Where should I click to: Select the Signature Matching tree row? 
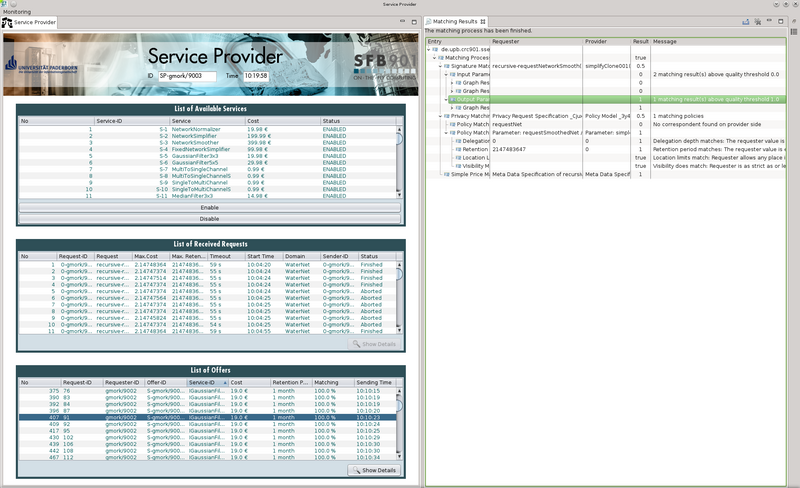[606, 66]
